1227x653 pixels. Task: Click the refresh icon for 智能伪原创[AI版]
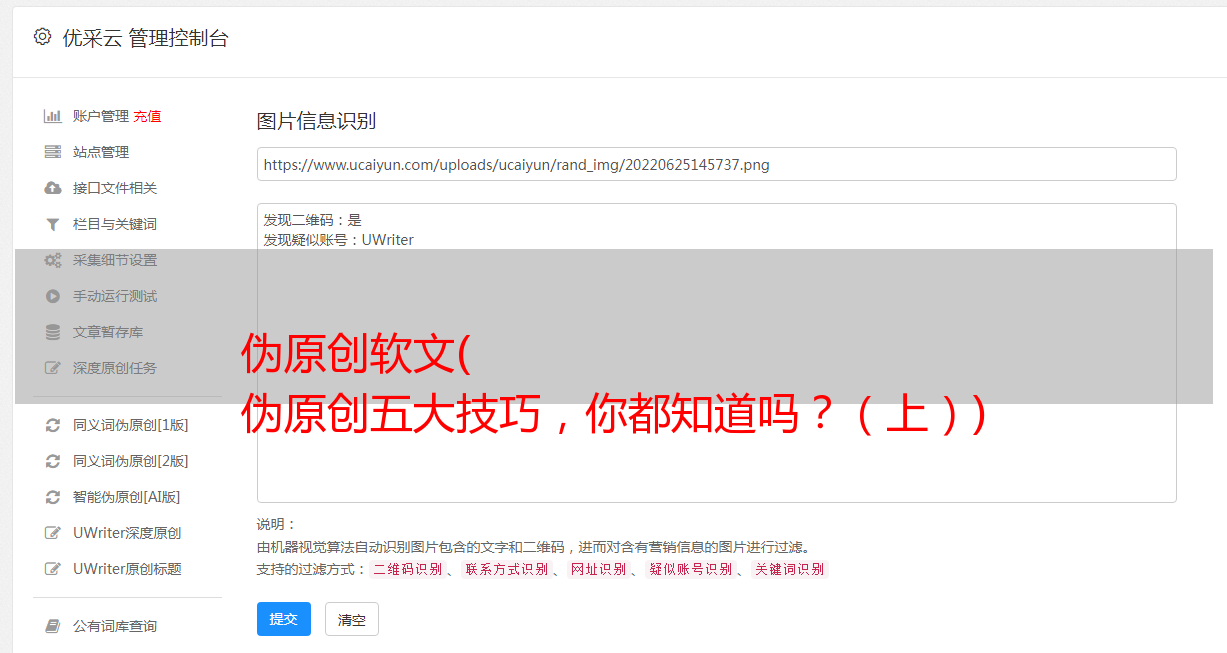coord(53,497)
